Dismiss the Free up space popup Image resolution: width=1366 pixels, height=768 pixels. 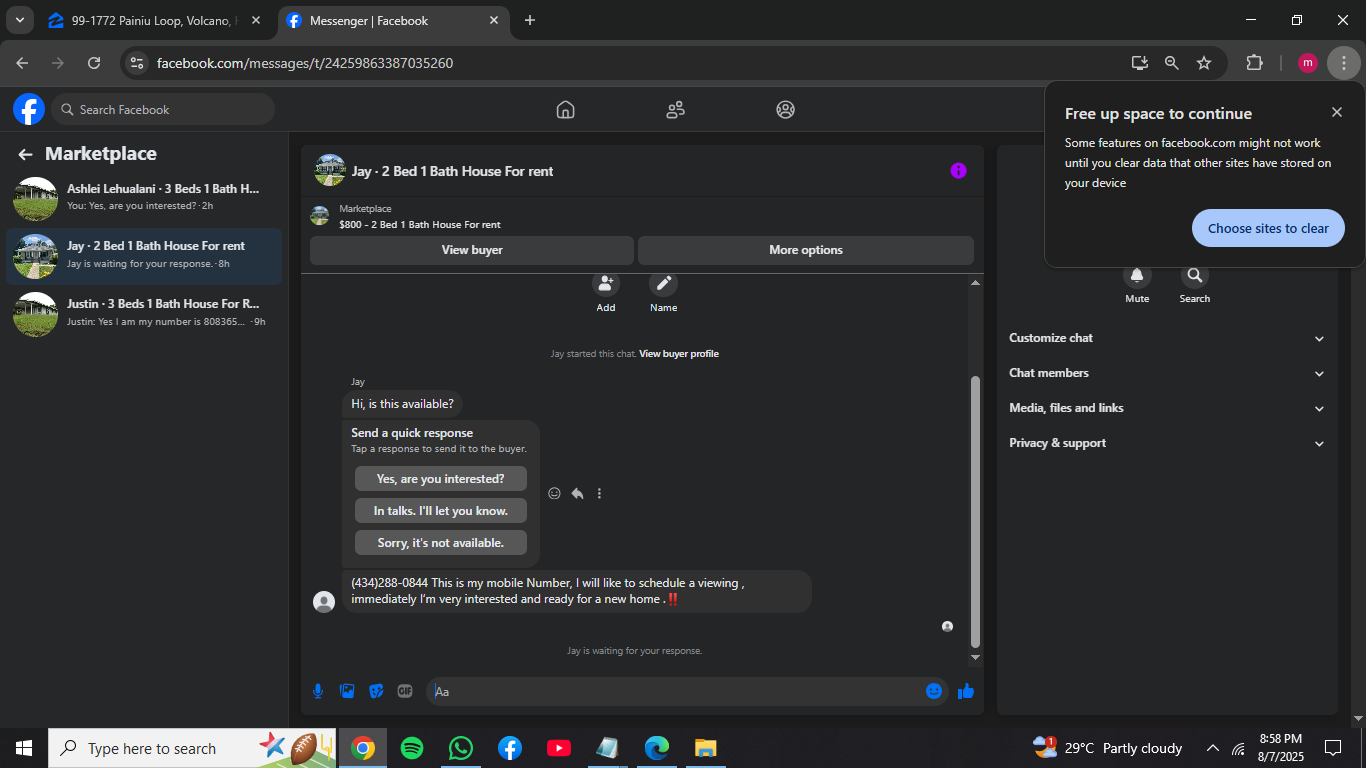tap(1337, 112)
